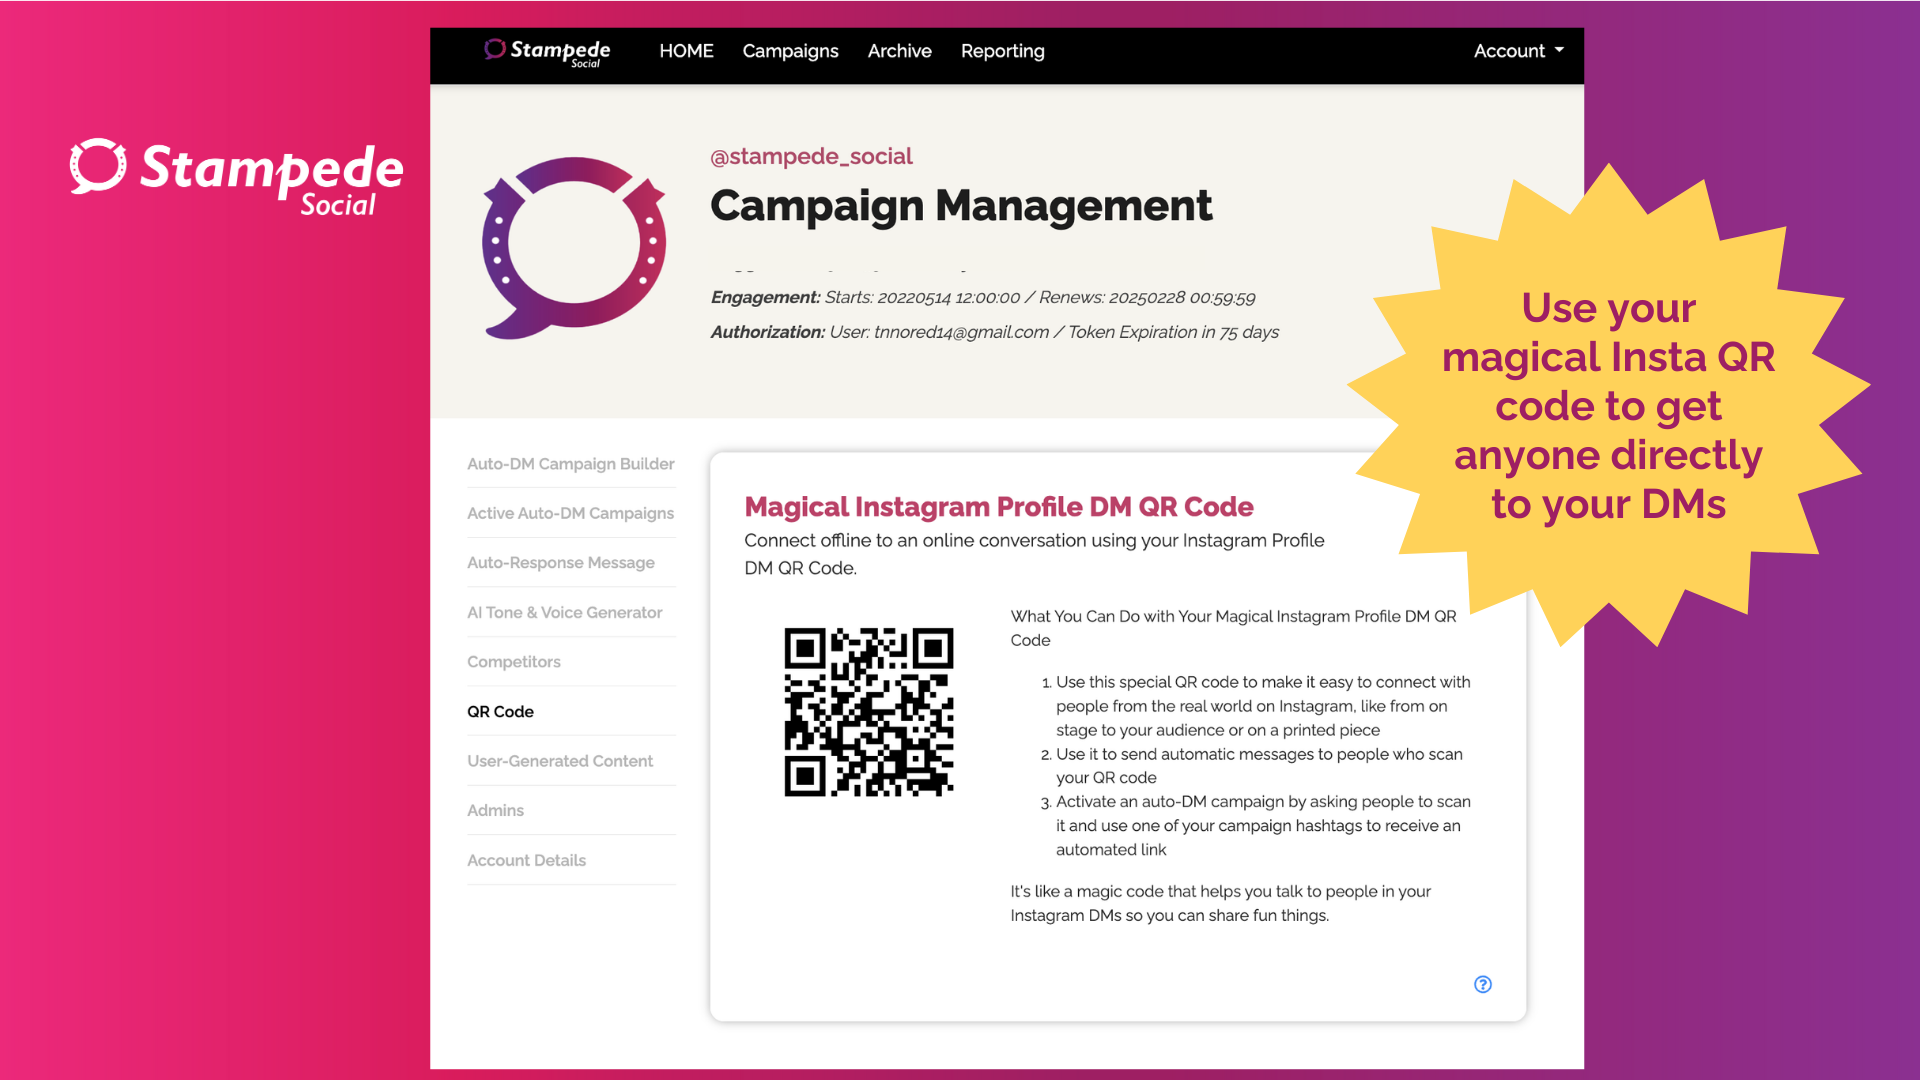The height and width of the screenshot is (1080, 1920).
Task: Click the Instagram DM QR code image
Action: [868, 712]
